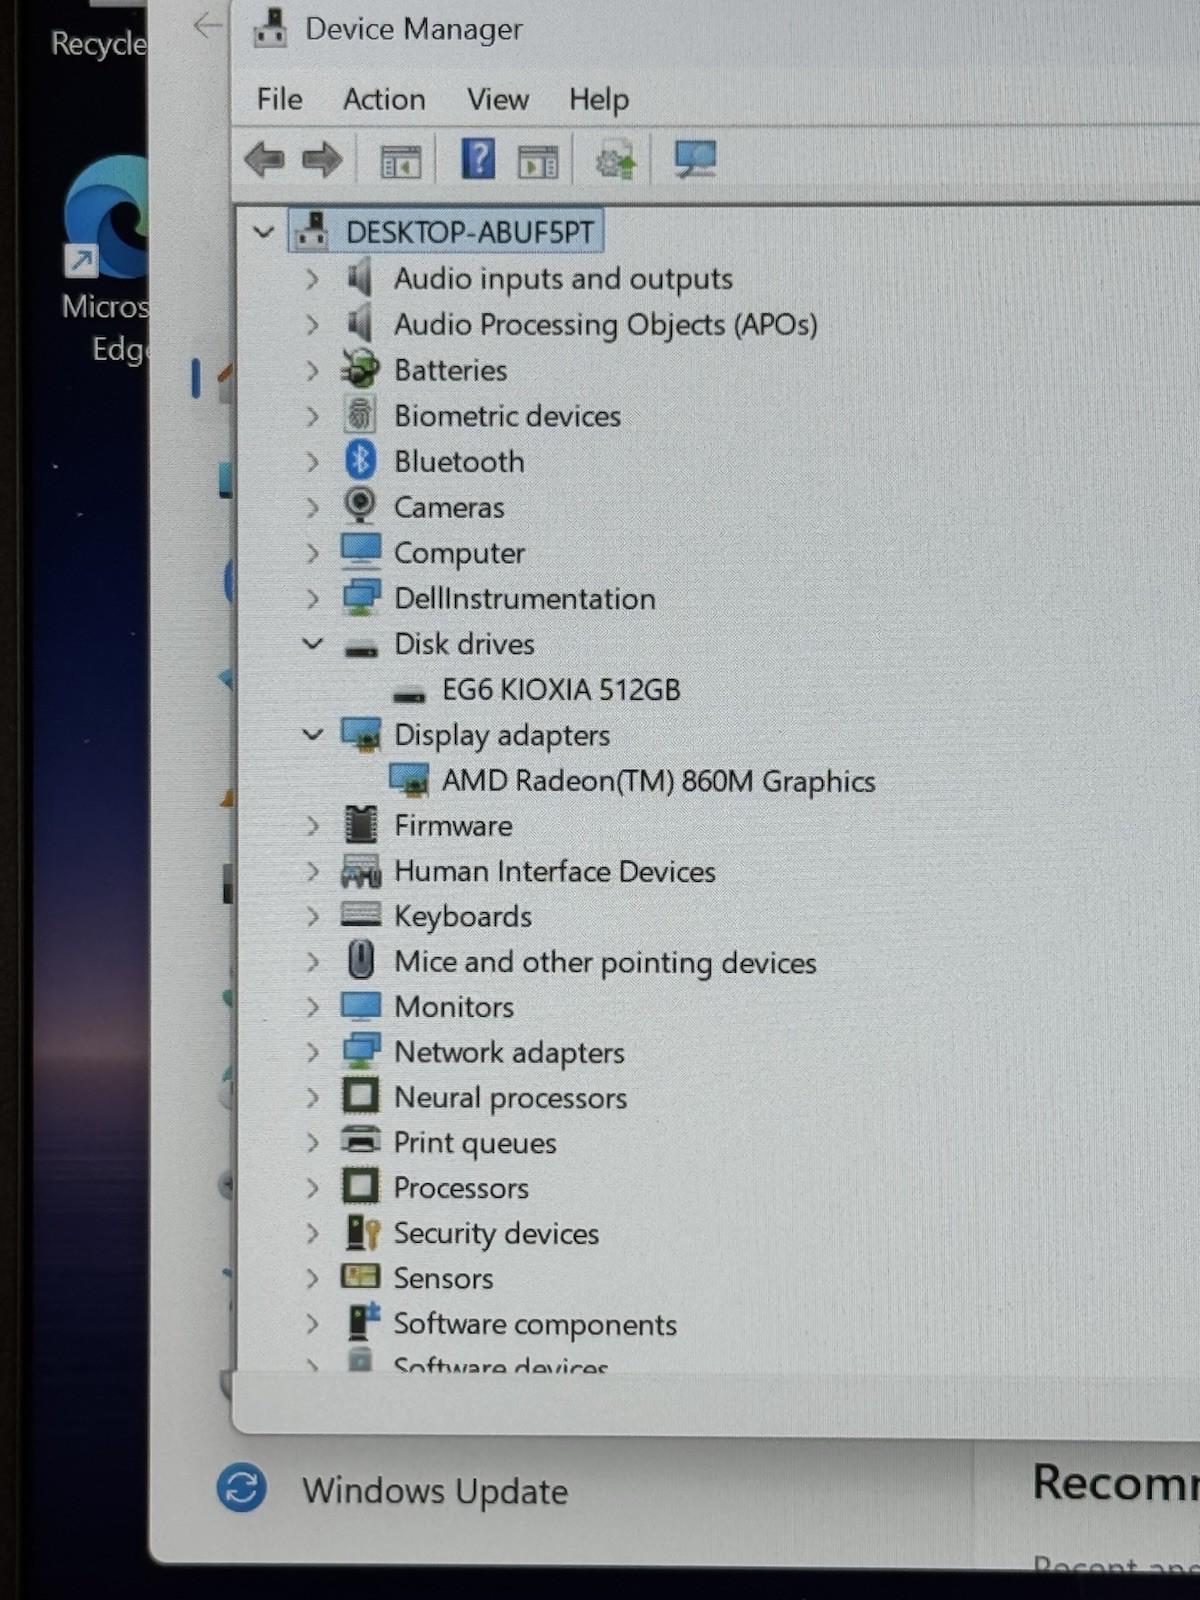The height and width of the screenshot is (1600, 1200).
Task: Select AMD Radeon(TM) 860M Graphics adapter
Action: (658, 780)
